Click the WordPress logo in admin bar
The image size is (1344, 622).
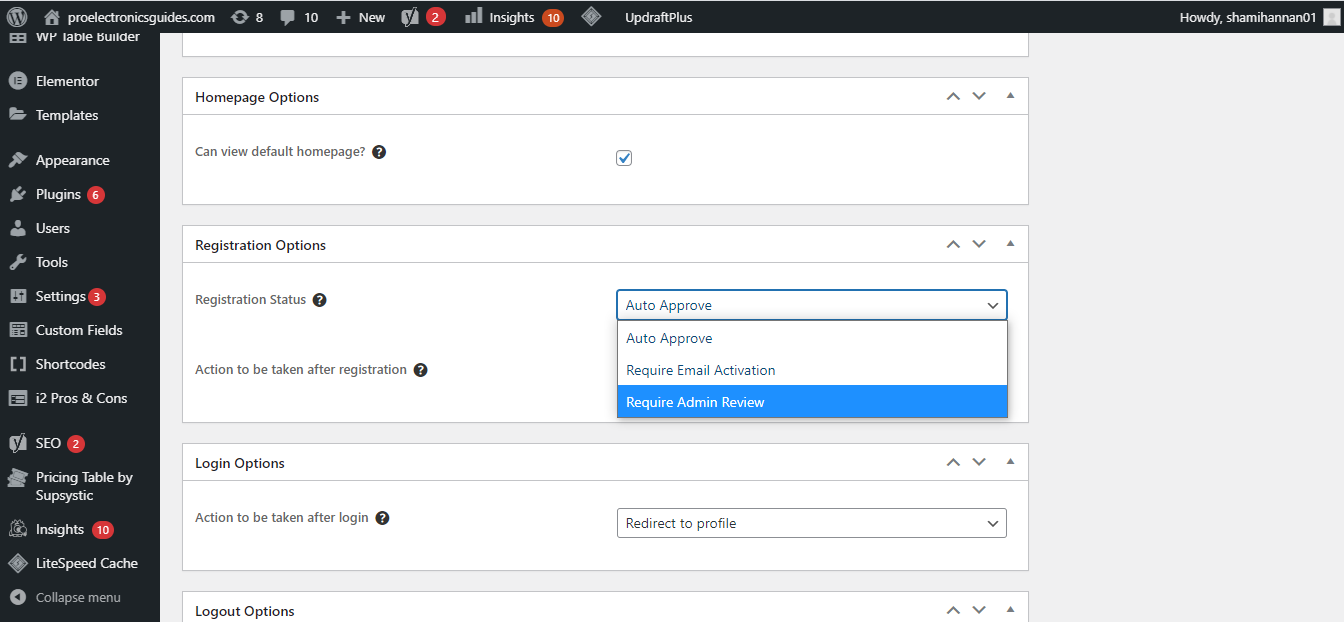[17, 17]
